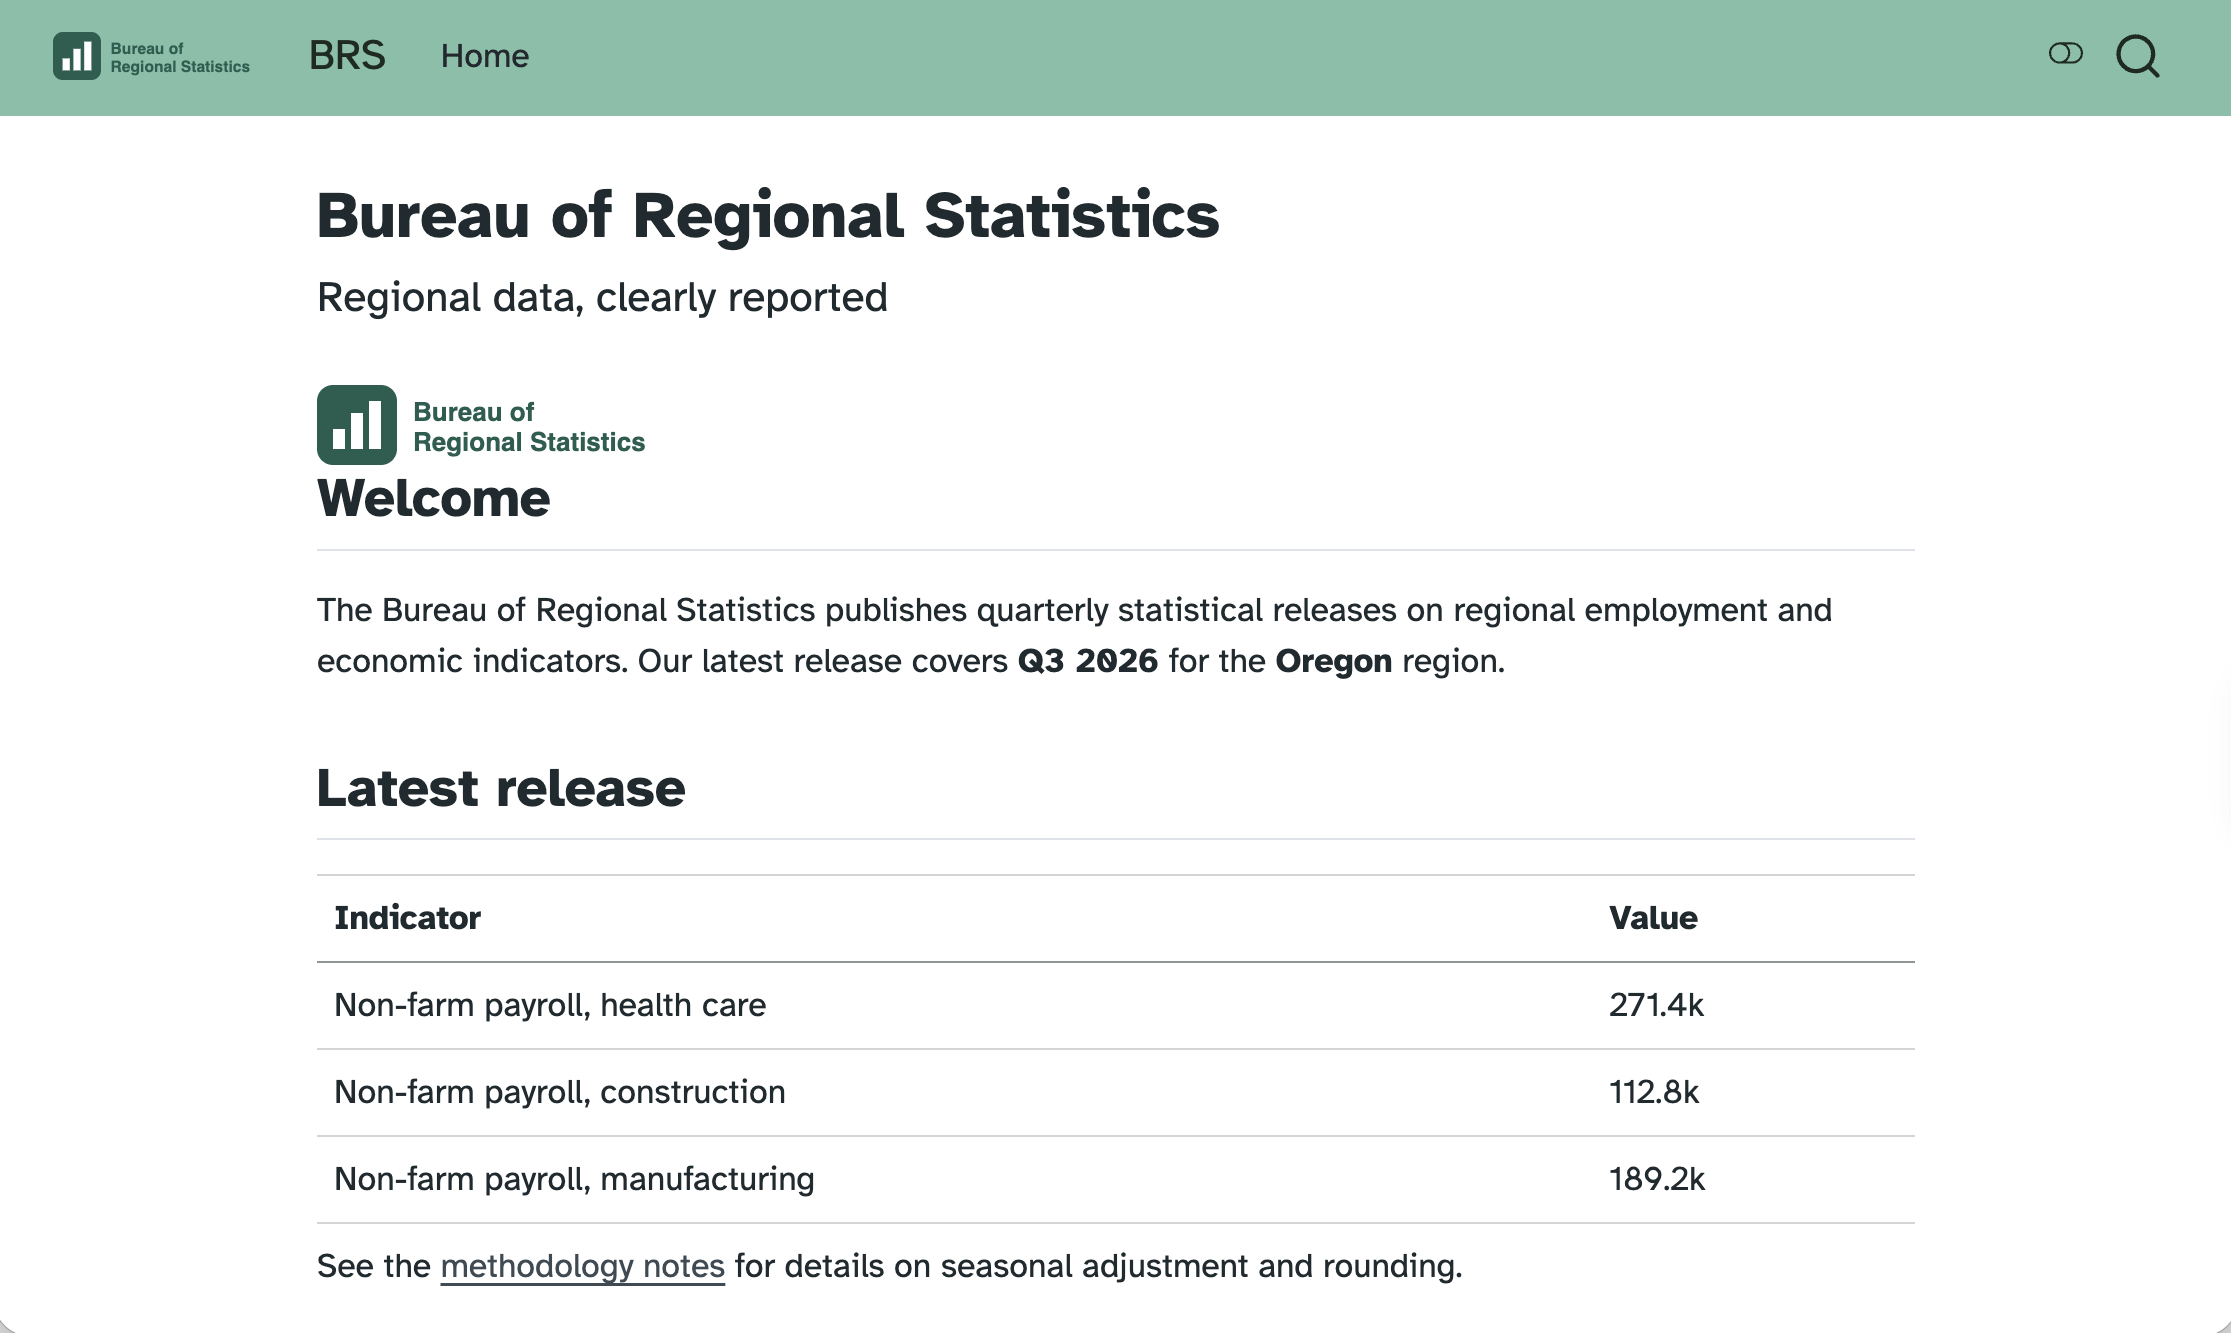The height and width of the screenshot is (1333, 2231).
Task: Click the 'Latest release' heading
Action: click(x=501, y=788)
